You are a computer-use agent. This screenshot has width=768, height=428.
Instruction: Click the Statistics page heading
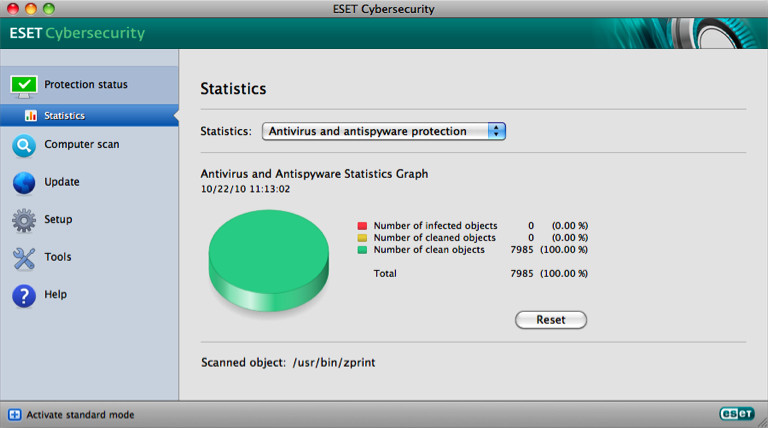(233, 89)
